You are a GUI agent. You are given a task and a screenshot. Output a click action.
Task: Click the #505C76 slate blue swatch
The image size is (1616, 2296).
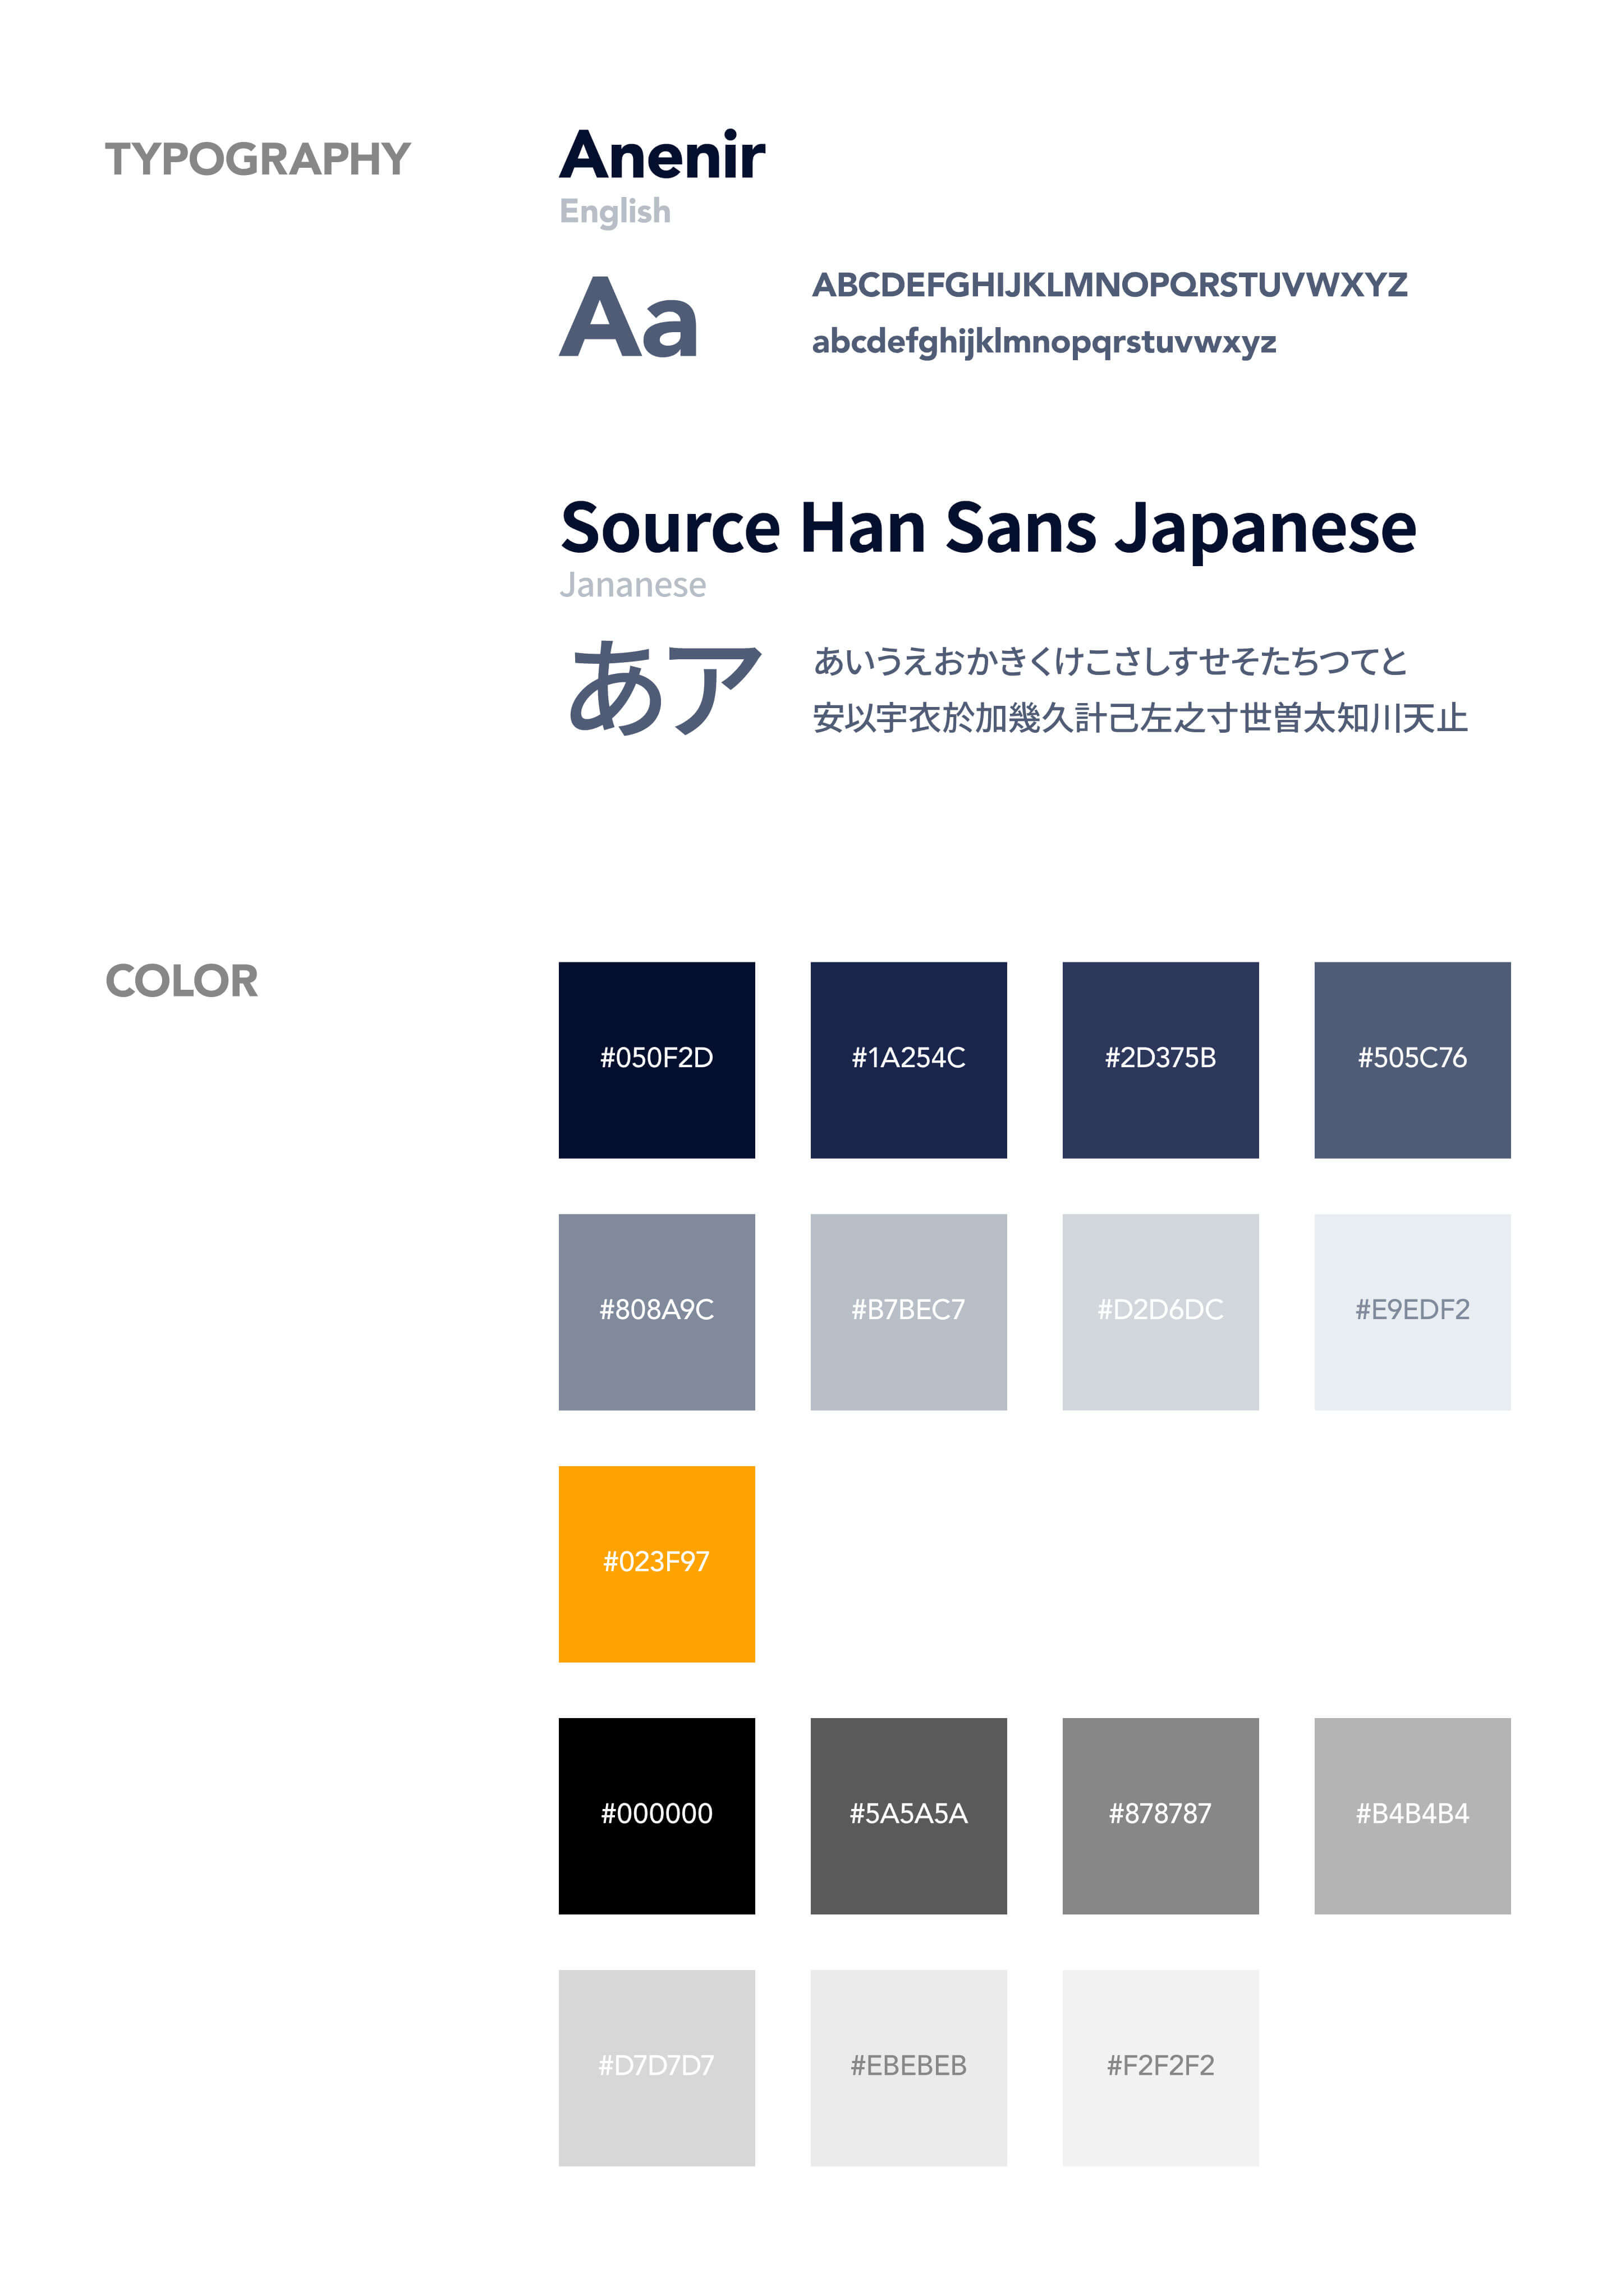point(1412,1060)
